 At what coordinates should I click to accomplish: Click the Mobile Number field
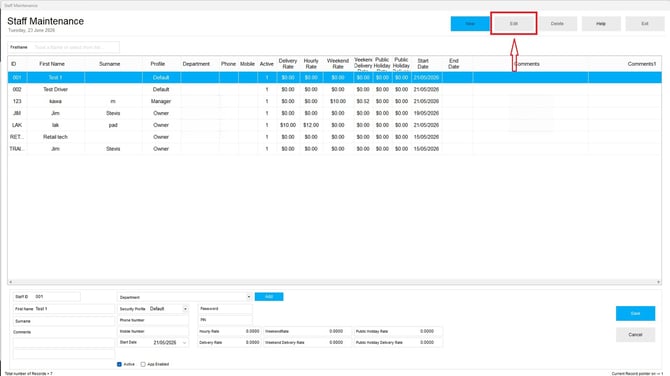pos(153,331)
